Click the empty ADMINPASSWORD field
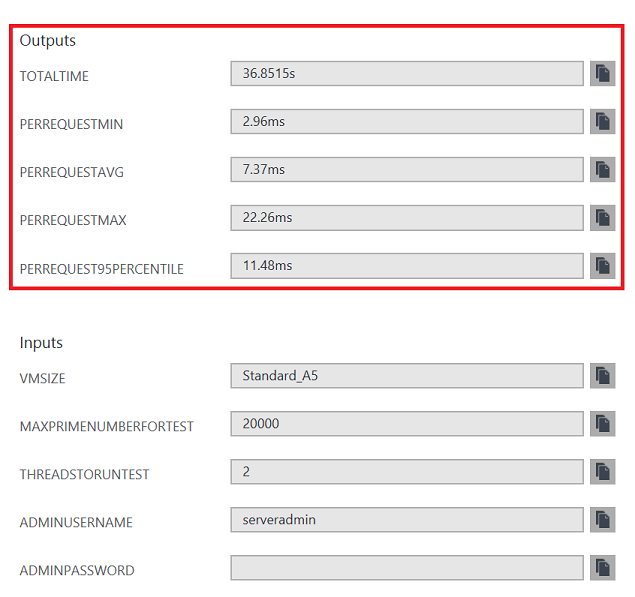 [x=407, y=568]
